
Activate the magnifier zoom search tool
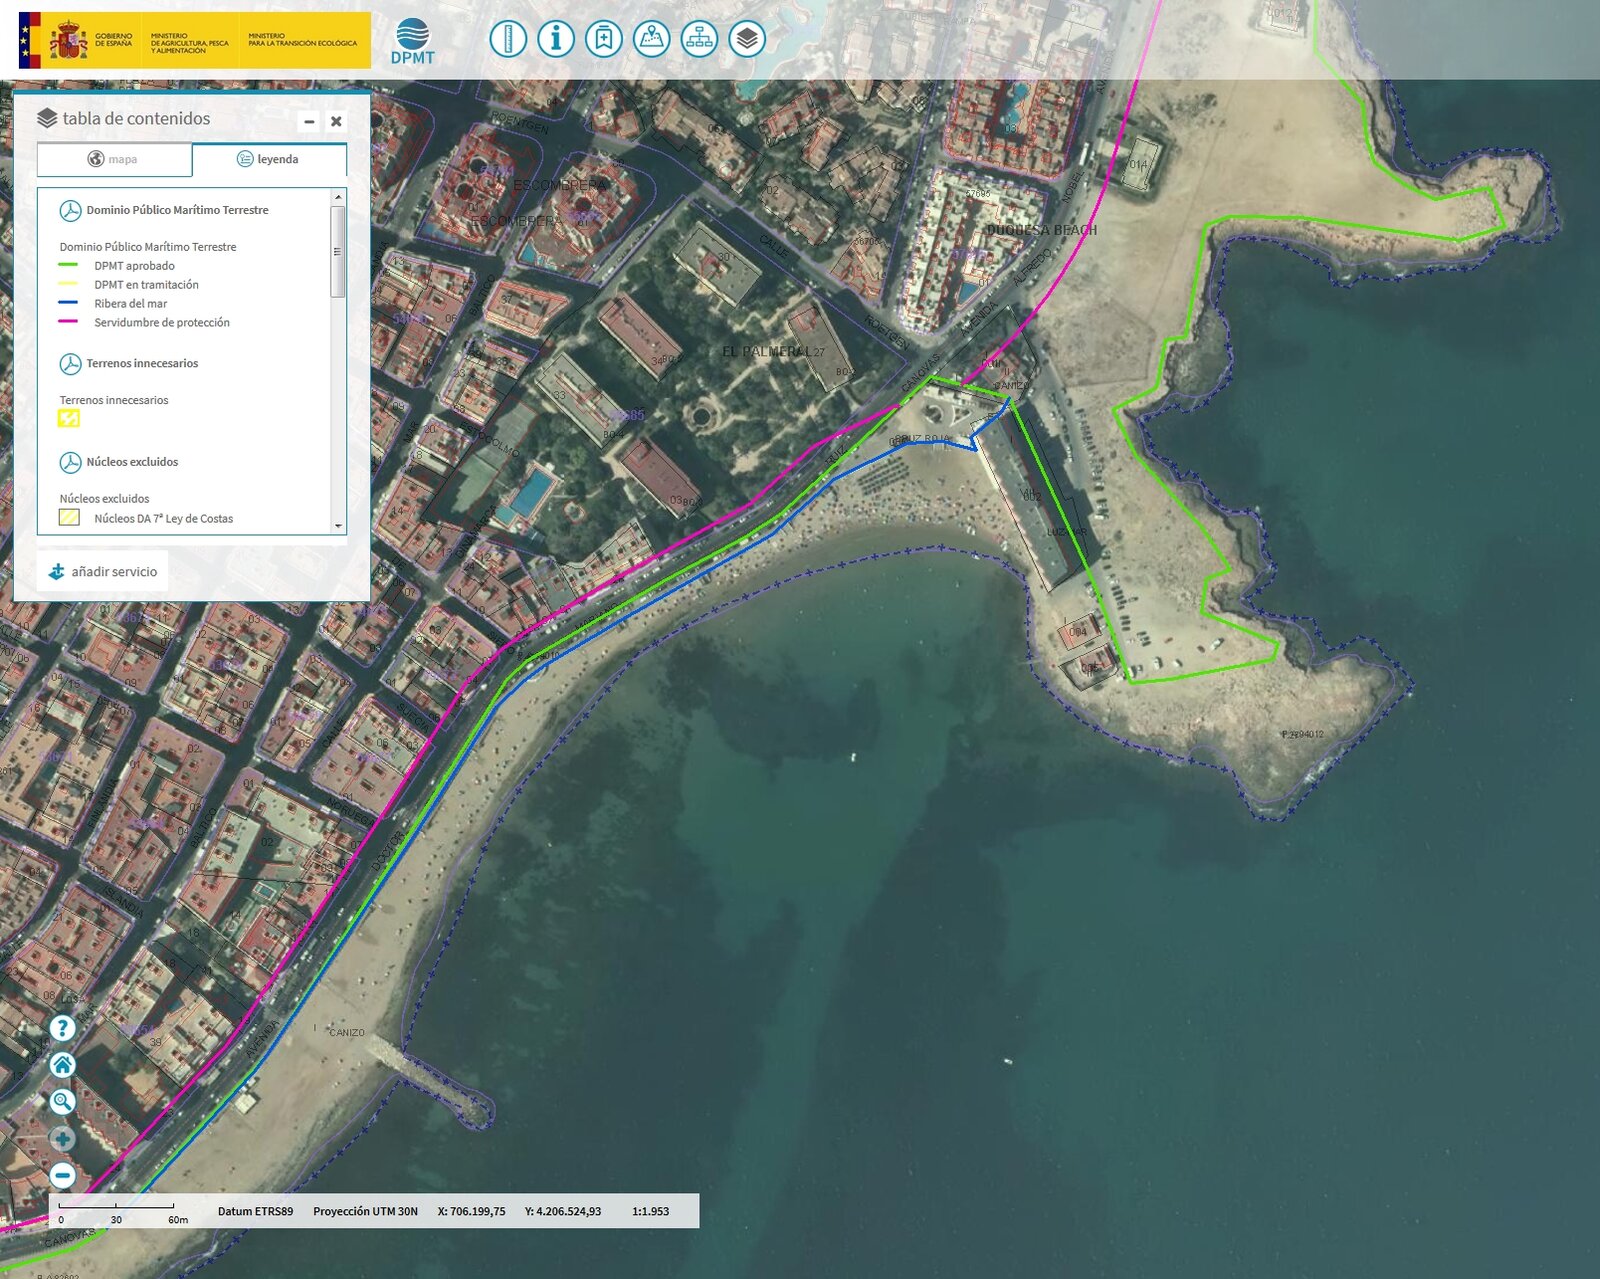62,1102
